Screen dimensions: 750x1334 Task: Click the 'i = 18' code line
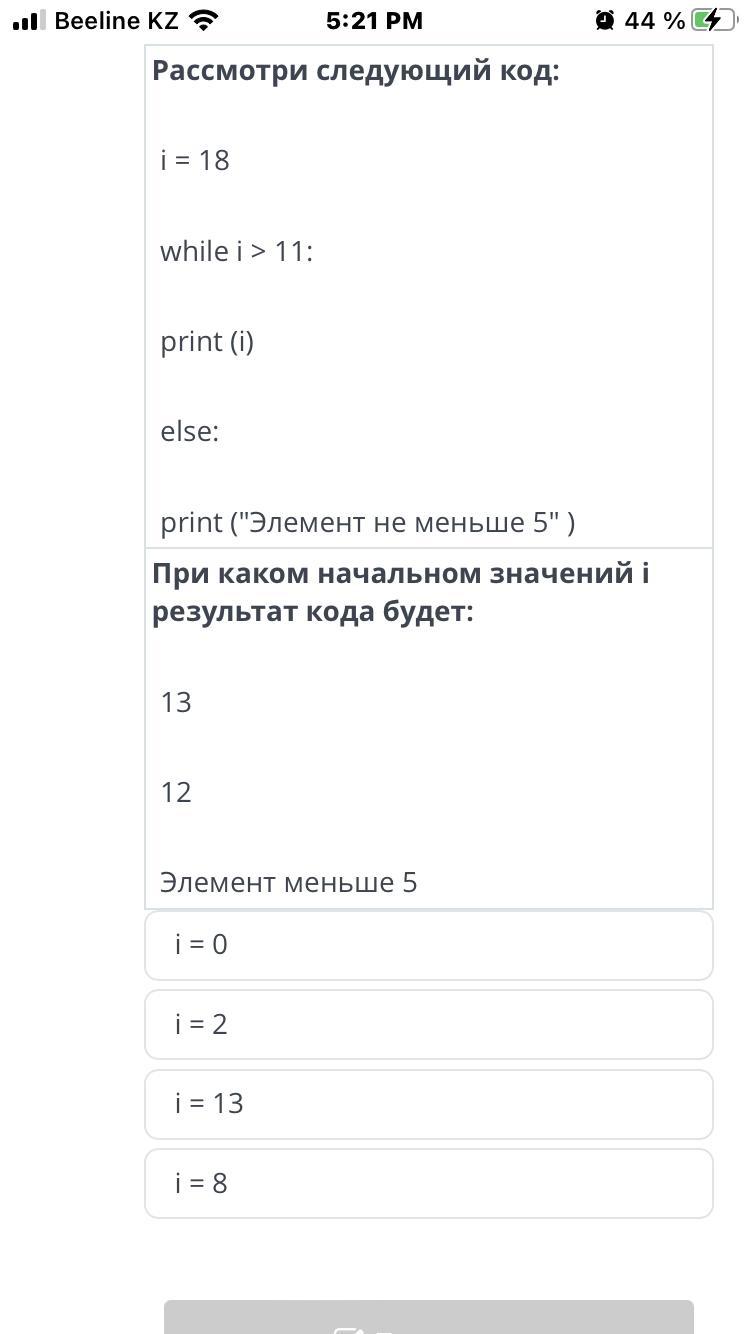click(x=195, y=160)
